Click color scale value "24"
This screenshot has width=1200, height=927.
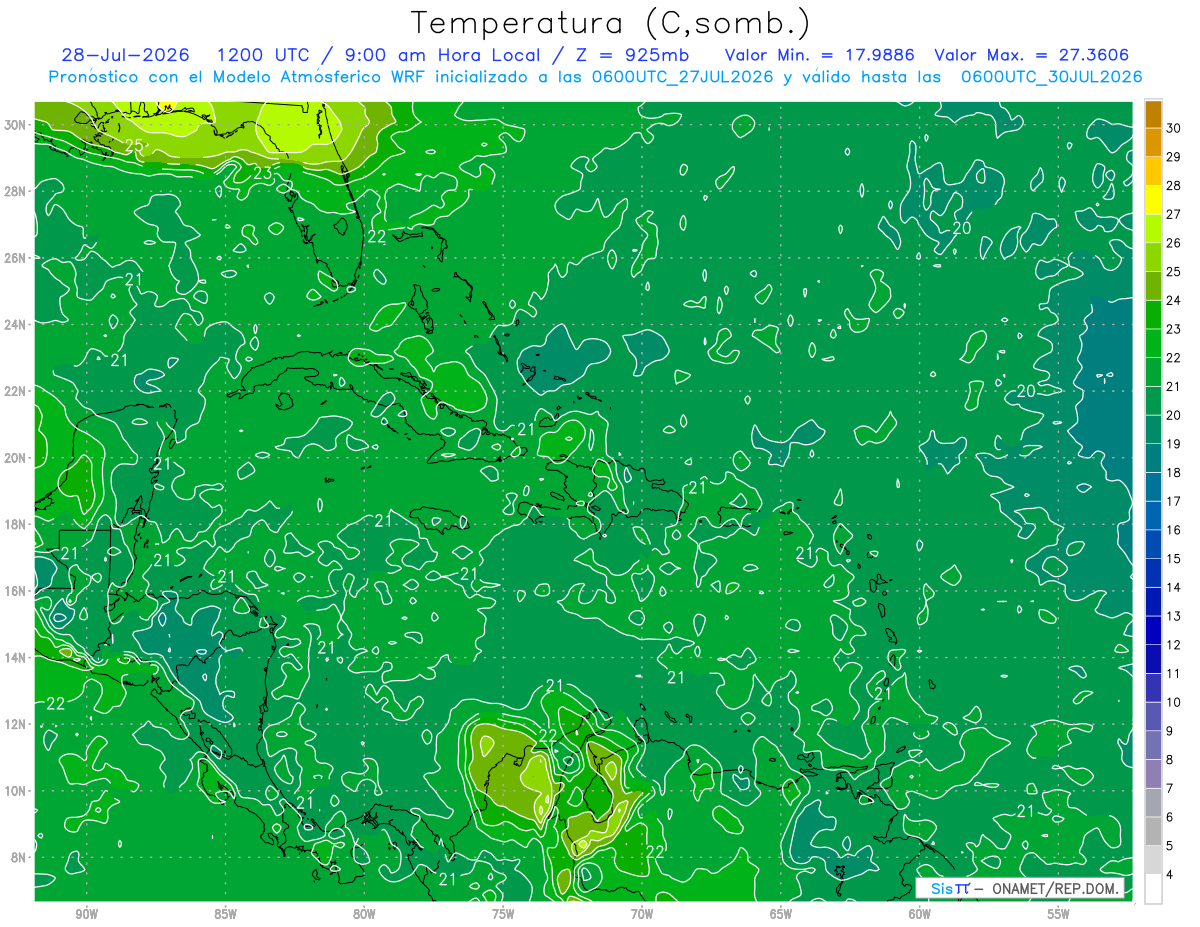pos(1174,300)
